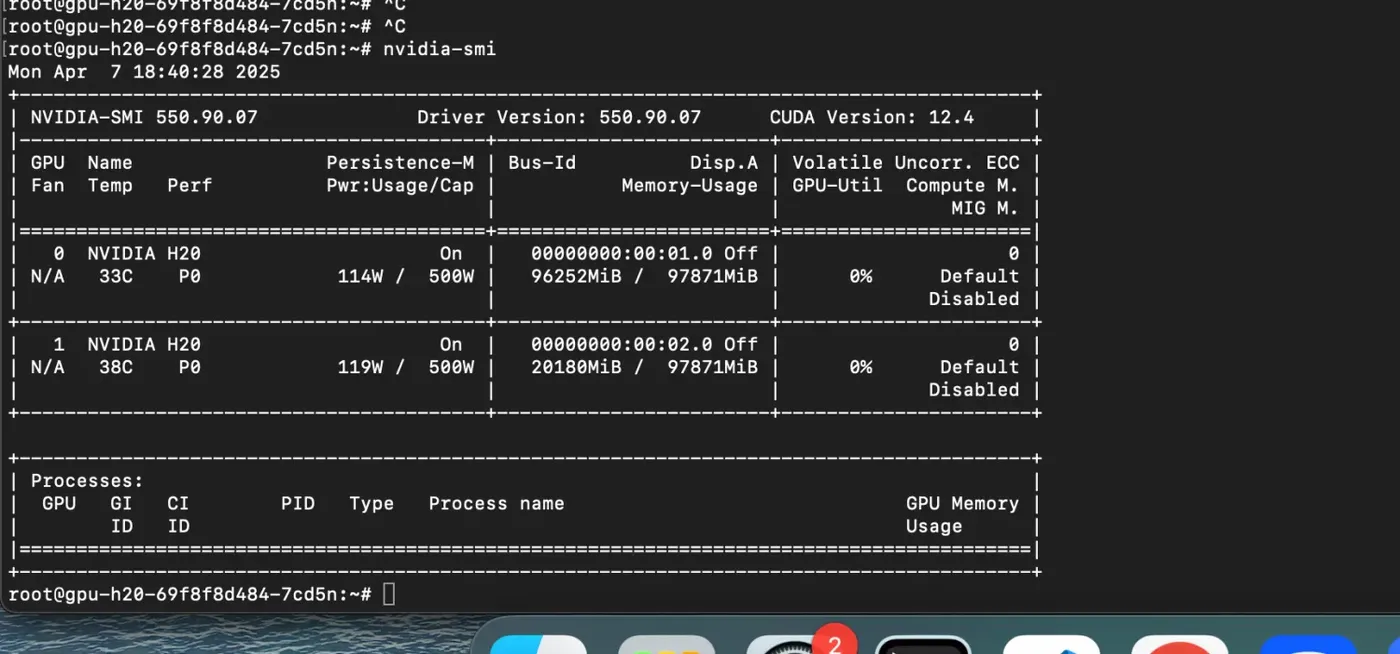Click the 119W power usage value
1400x654 pixels.
pyautogui.click(x=360, y=367)
